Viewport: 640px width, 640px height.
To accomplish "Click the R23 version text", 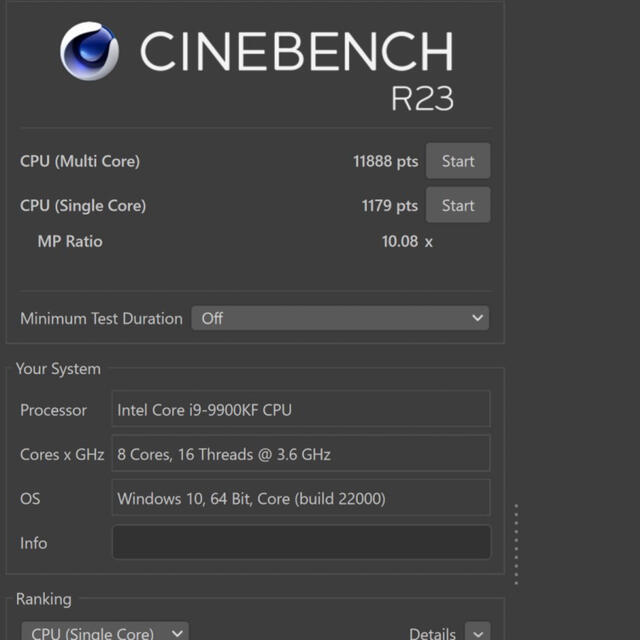I will pos(422,98).
